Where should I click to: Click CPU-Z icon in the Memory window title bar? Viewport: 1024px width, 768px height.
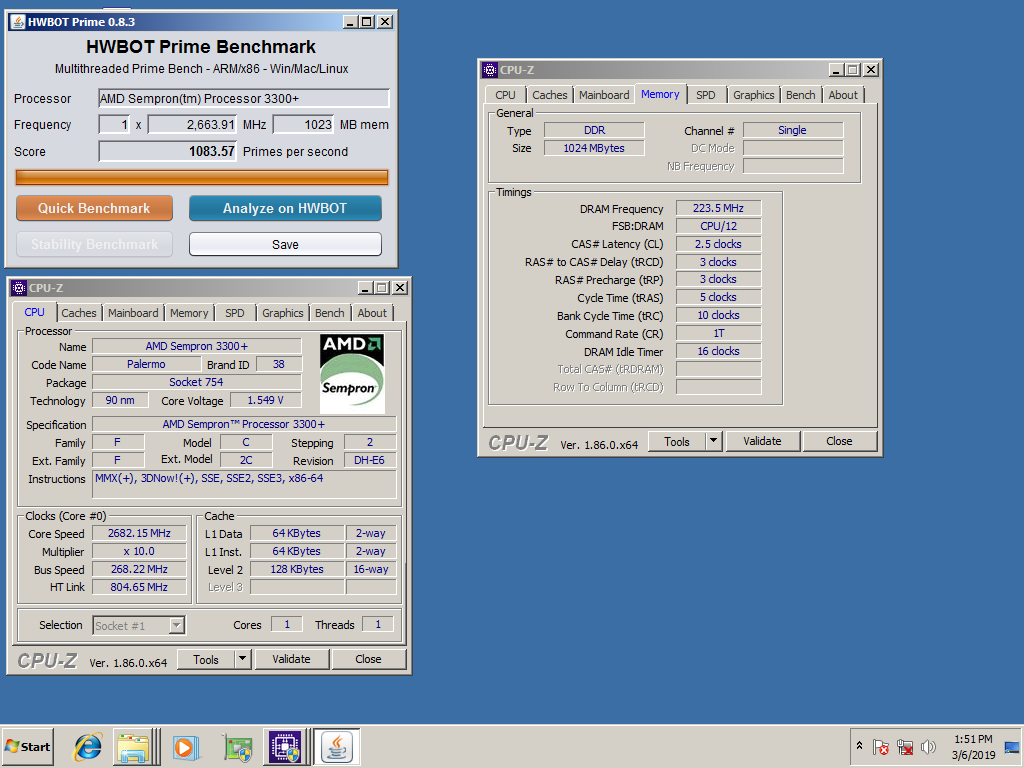pos(490,70)
